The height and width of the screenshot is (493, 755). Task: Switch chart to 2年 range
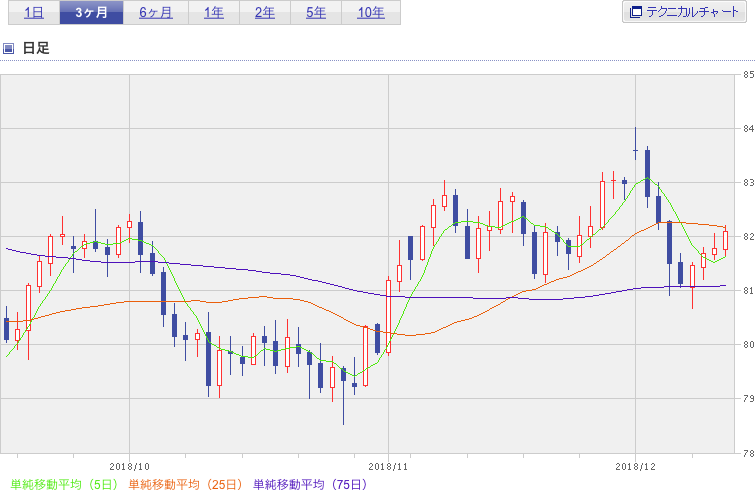[x=265, y=13]
